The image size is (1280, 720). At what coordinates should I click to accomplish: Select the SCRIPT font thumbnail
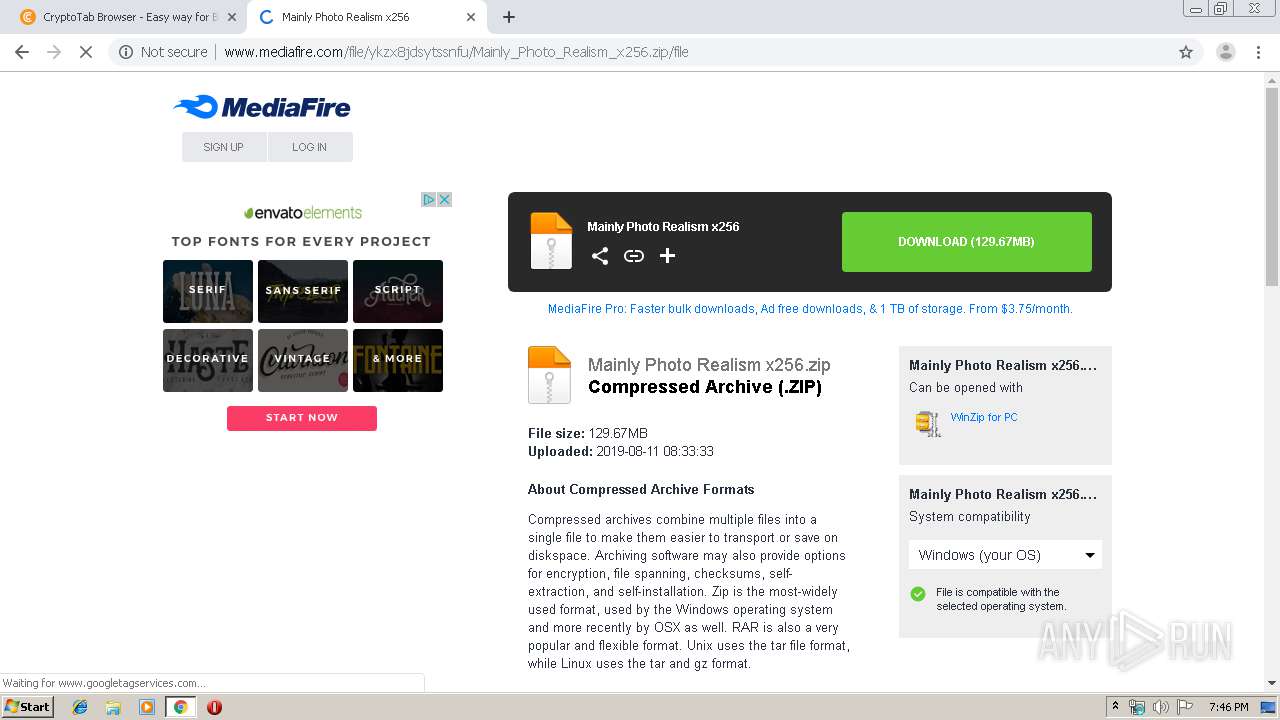point(398,291)
